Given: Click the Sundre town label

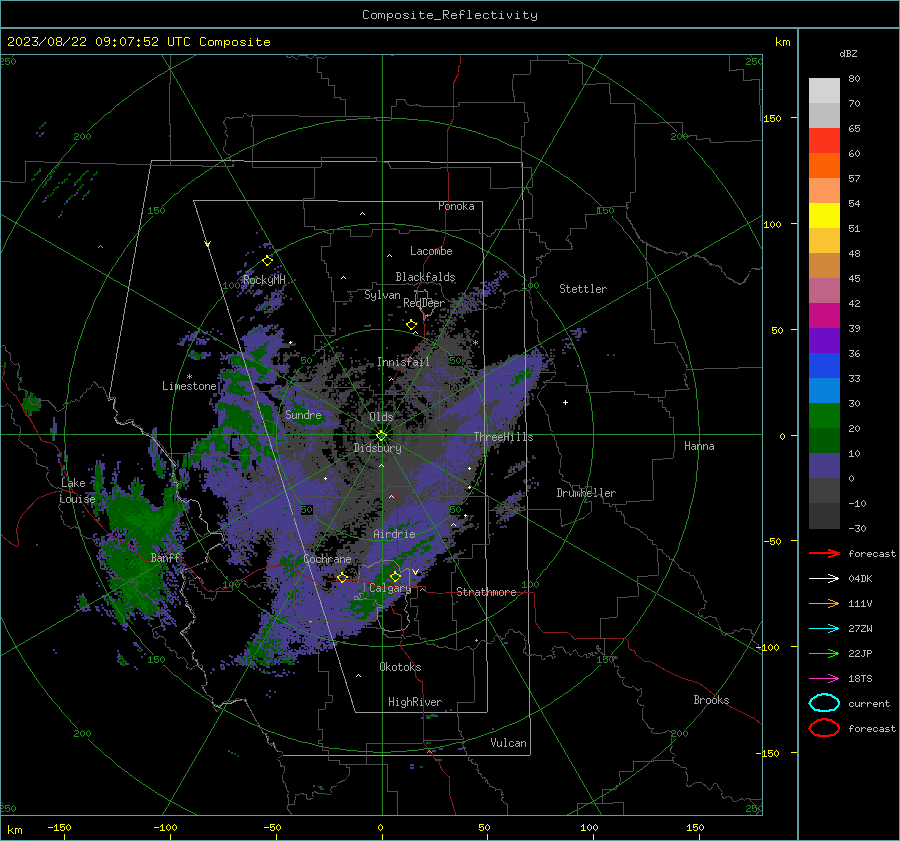Looking at the screenshot, I should 304,414.
